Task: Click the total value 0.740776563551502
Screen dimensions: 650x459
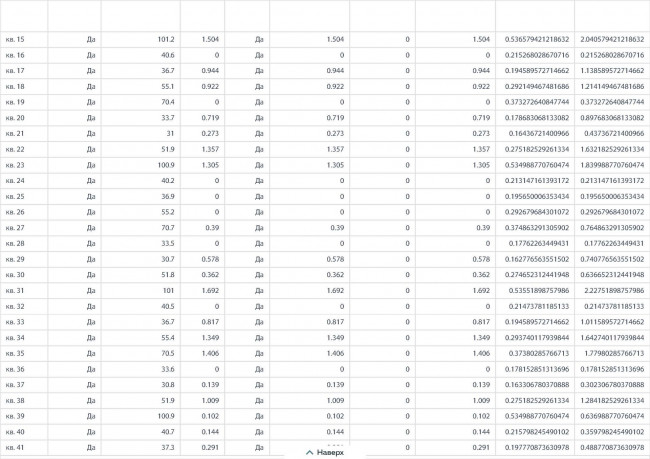Action: coord(612,259)
